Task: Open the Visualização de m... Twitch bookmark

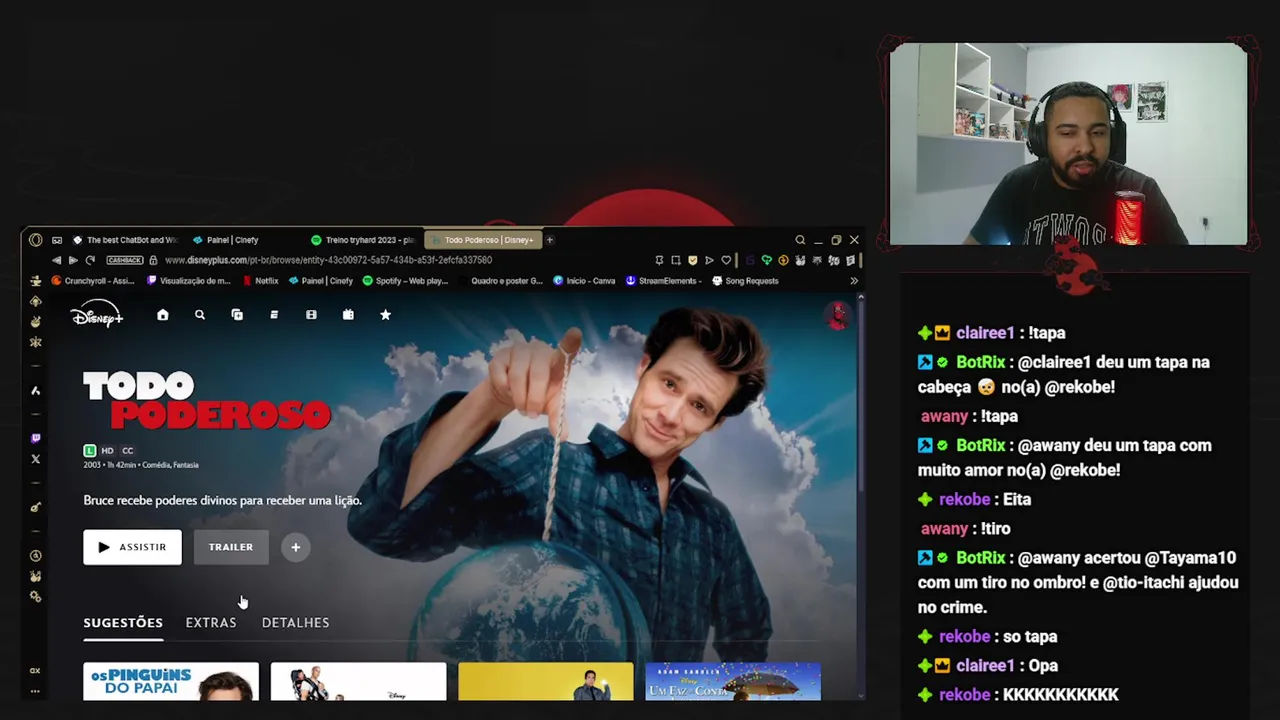Action: tap(189, 281)
